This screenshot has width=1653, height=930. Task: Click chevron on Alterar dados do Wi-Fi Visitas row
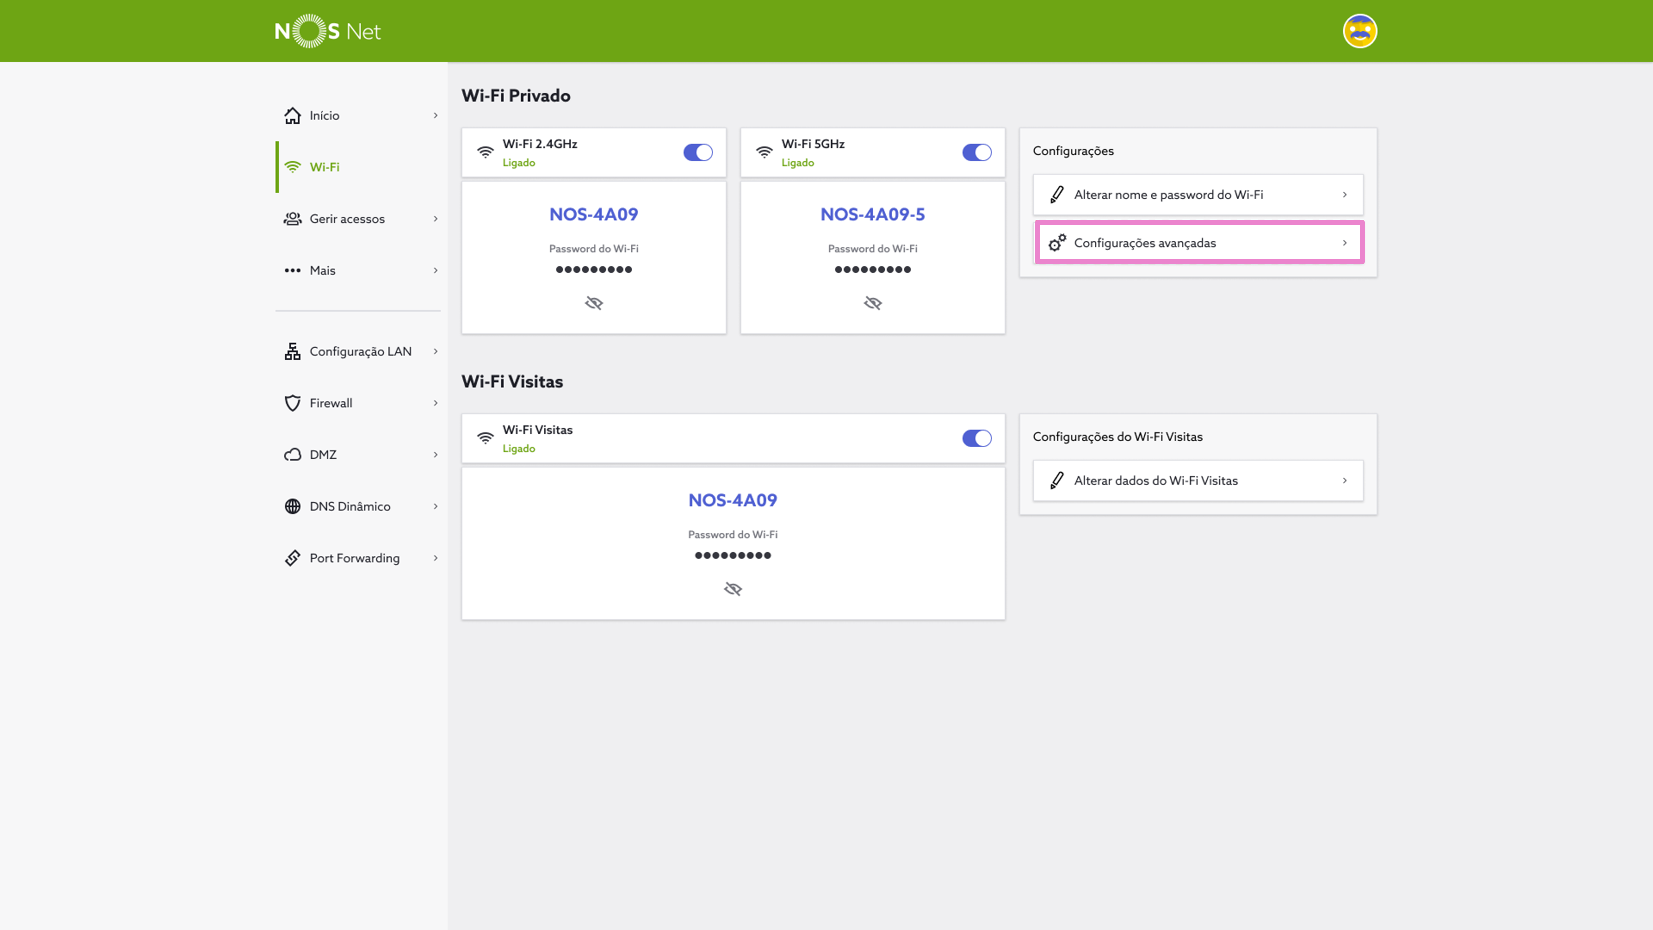(1344, 481)
